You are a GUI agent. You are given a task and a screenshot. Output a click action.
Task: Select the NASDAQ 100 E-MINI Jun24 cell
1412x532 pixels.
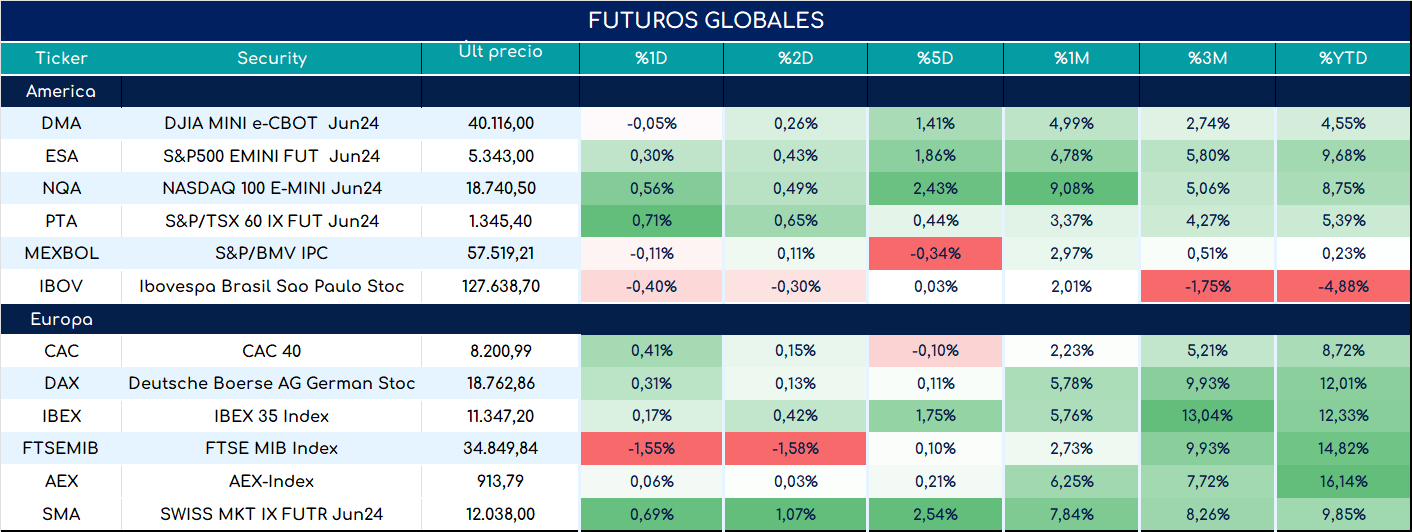272,188
